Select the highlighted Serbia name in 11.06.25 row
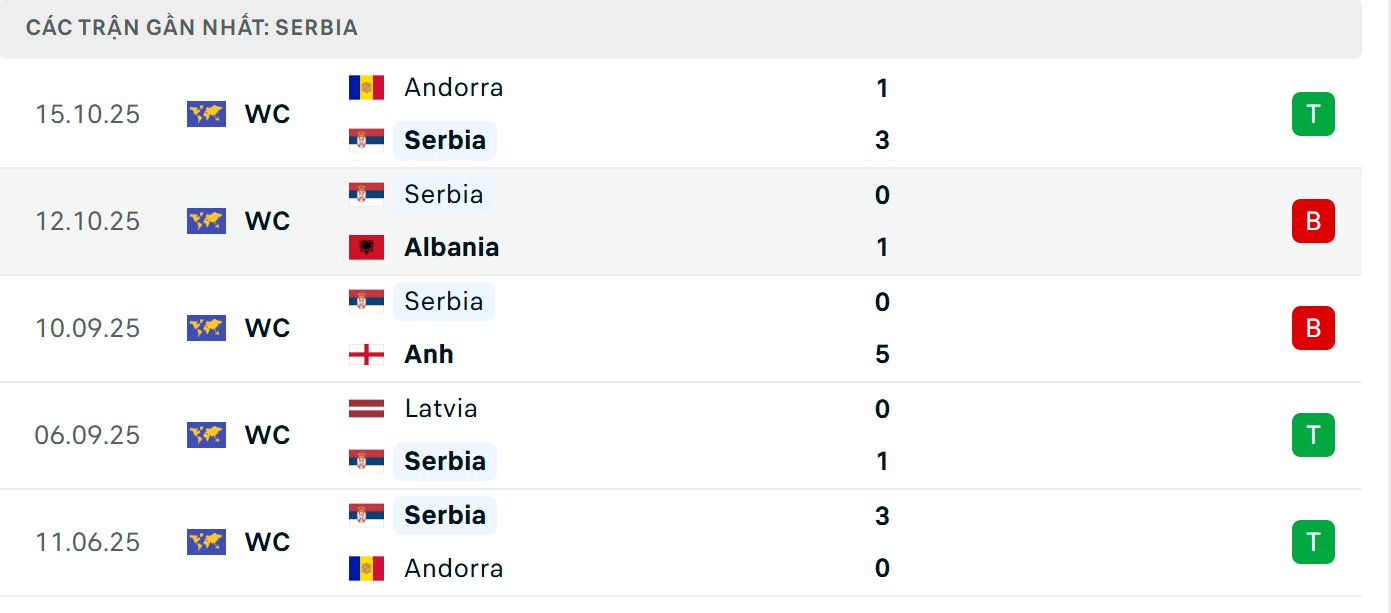The image size is (1391, 613). point(444,515)
